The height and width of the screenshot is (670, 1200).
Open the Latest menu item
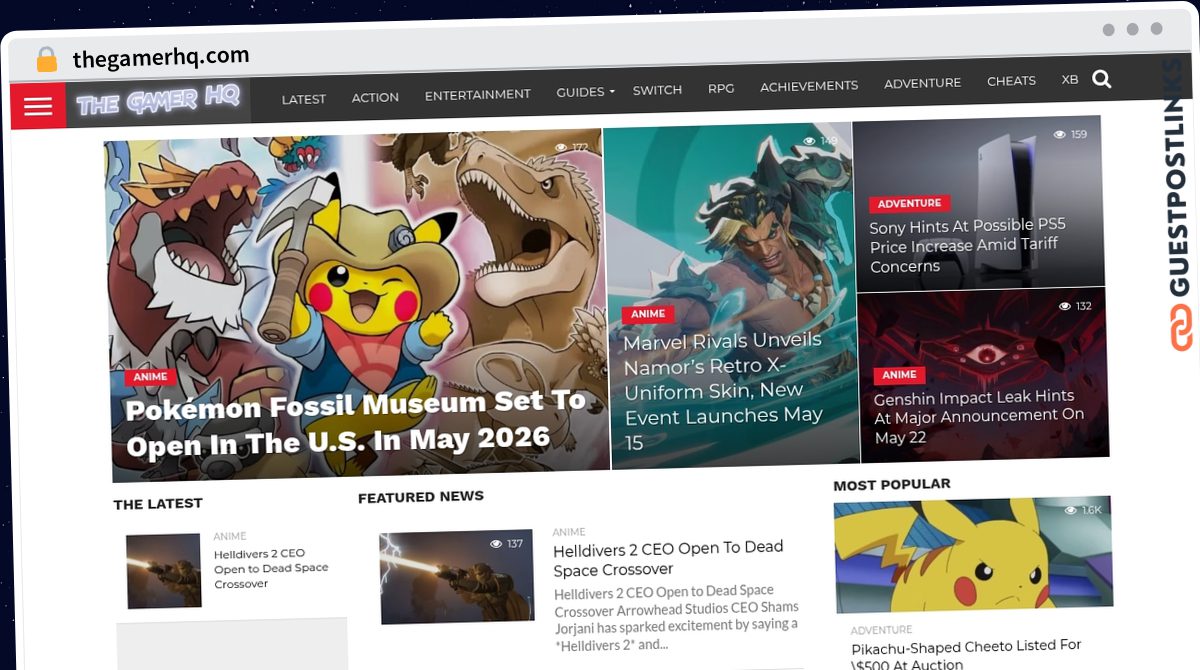coord(304,99)
